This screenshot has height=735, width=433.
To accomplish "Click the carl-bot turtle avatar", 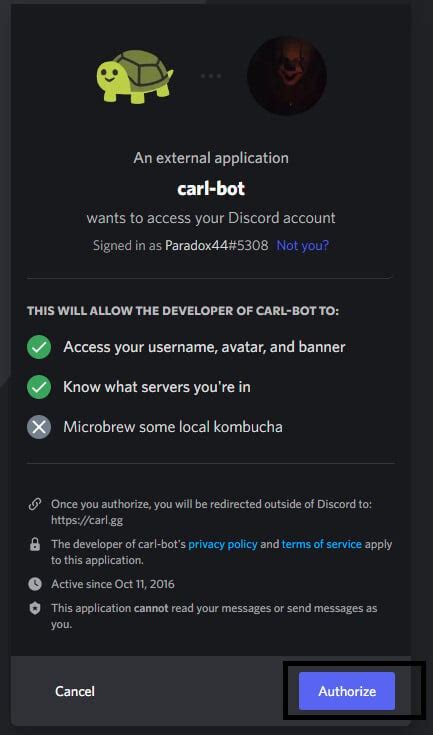I will coord(134,76).
